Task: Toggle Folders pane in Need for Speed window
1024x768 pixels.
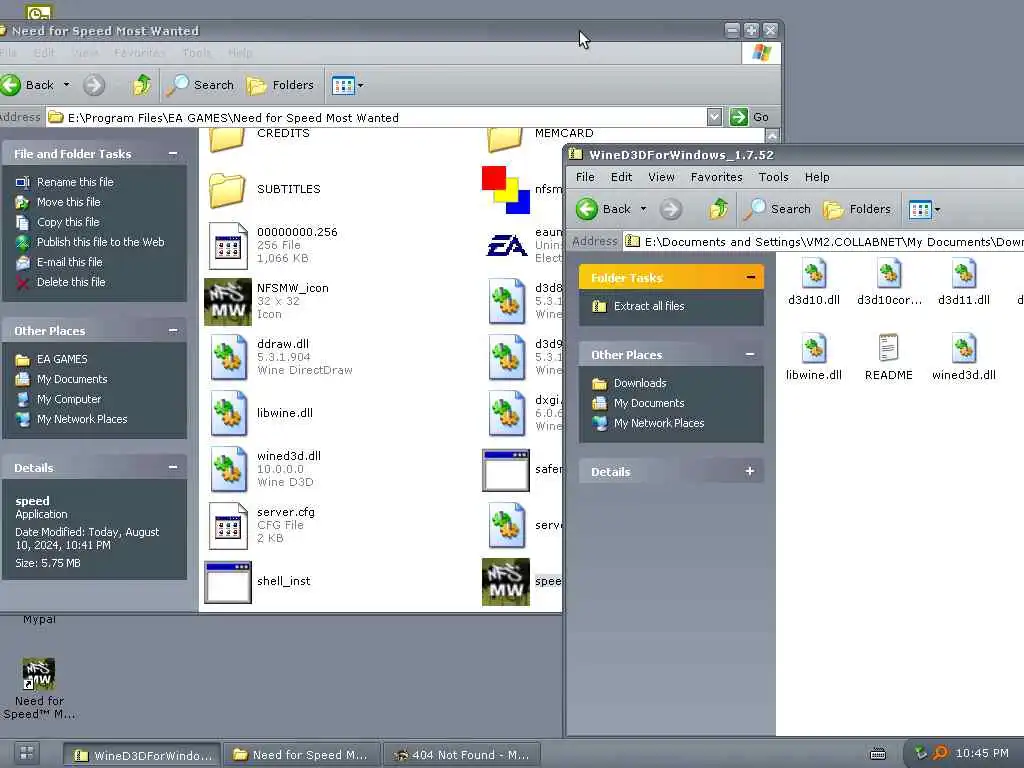Action: (280, 85)
